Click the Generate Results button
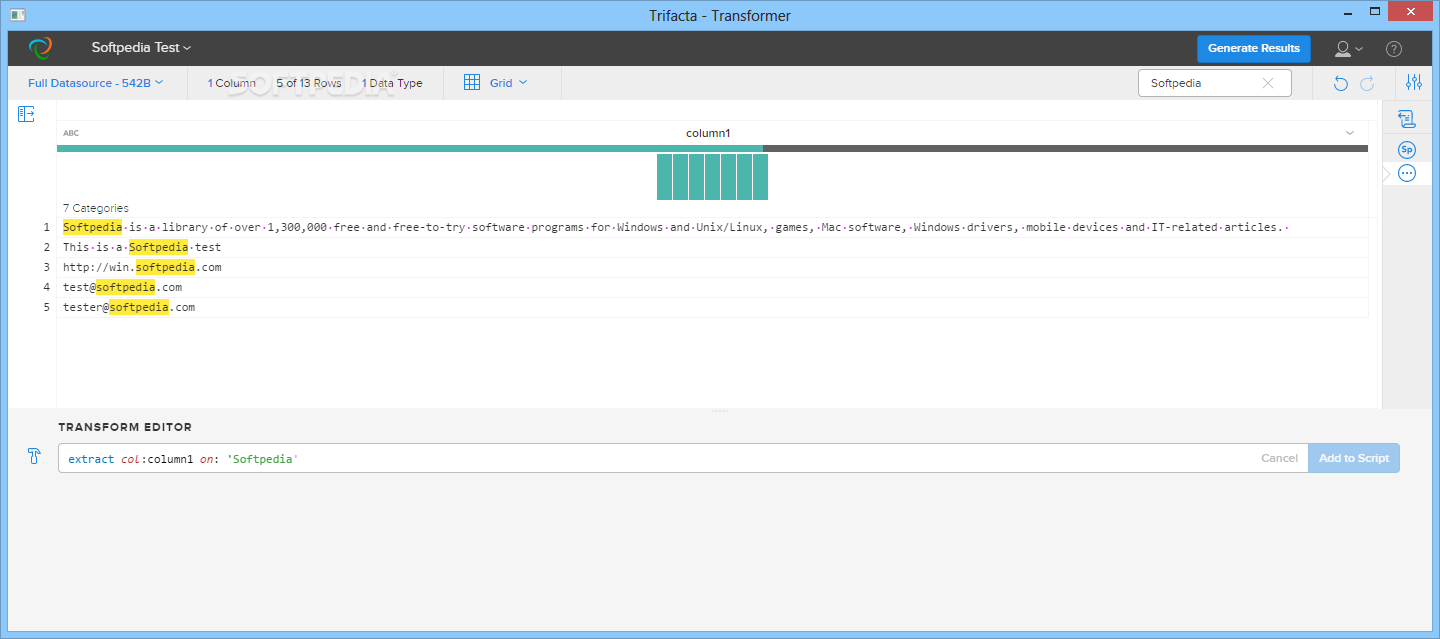Image resolution: width=1440 pixels, height=639 pixels. pyautogui.click(x=1253, y=48)
